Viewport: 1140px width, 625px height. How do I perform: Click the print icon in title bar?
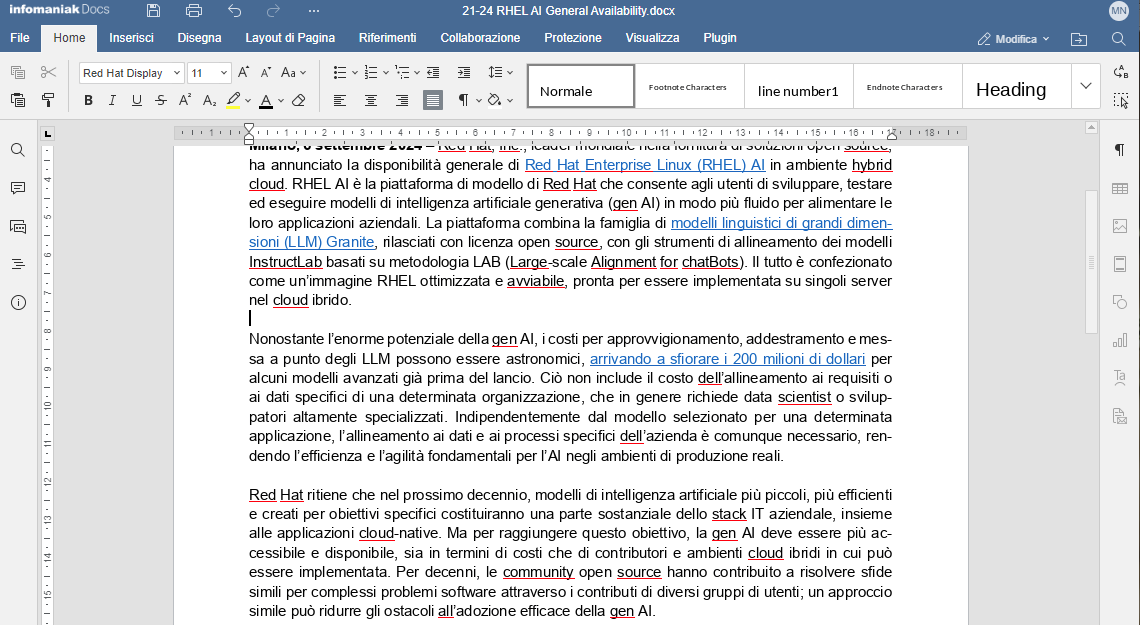(194, 11)
